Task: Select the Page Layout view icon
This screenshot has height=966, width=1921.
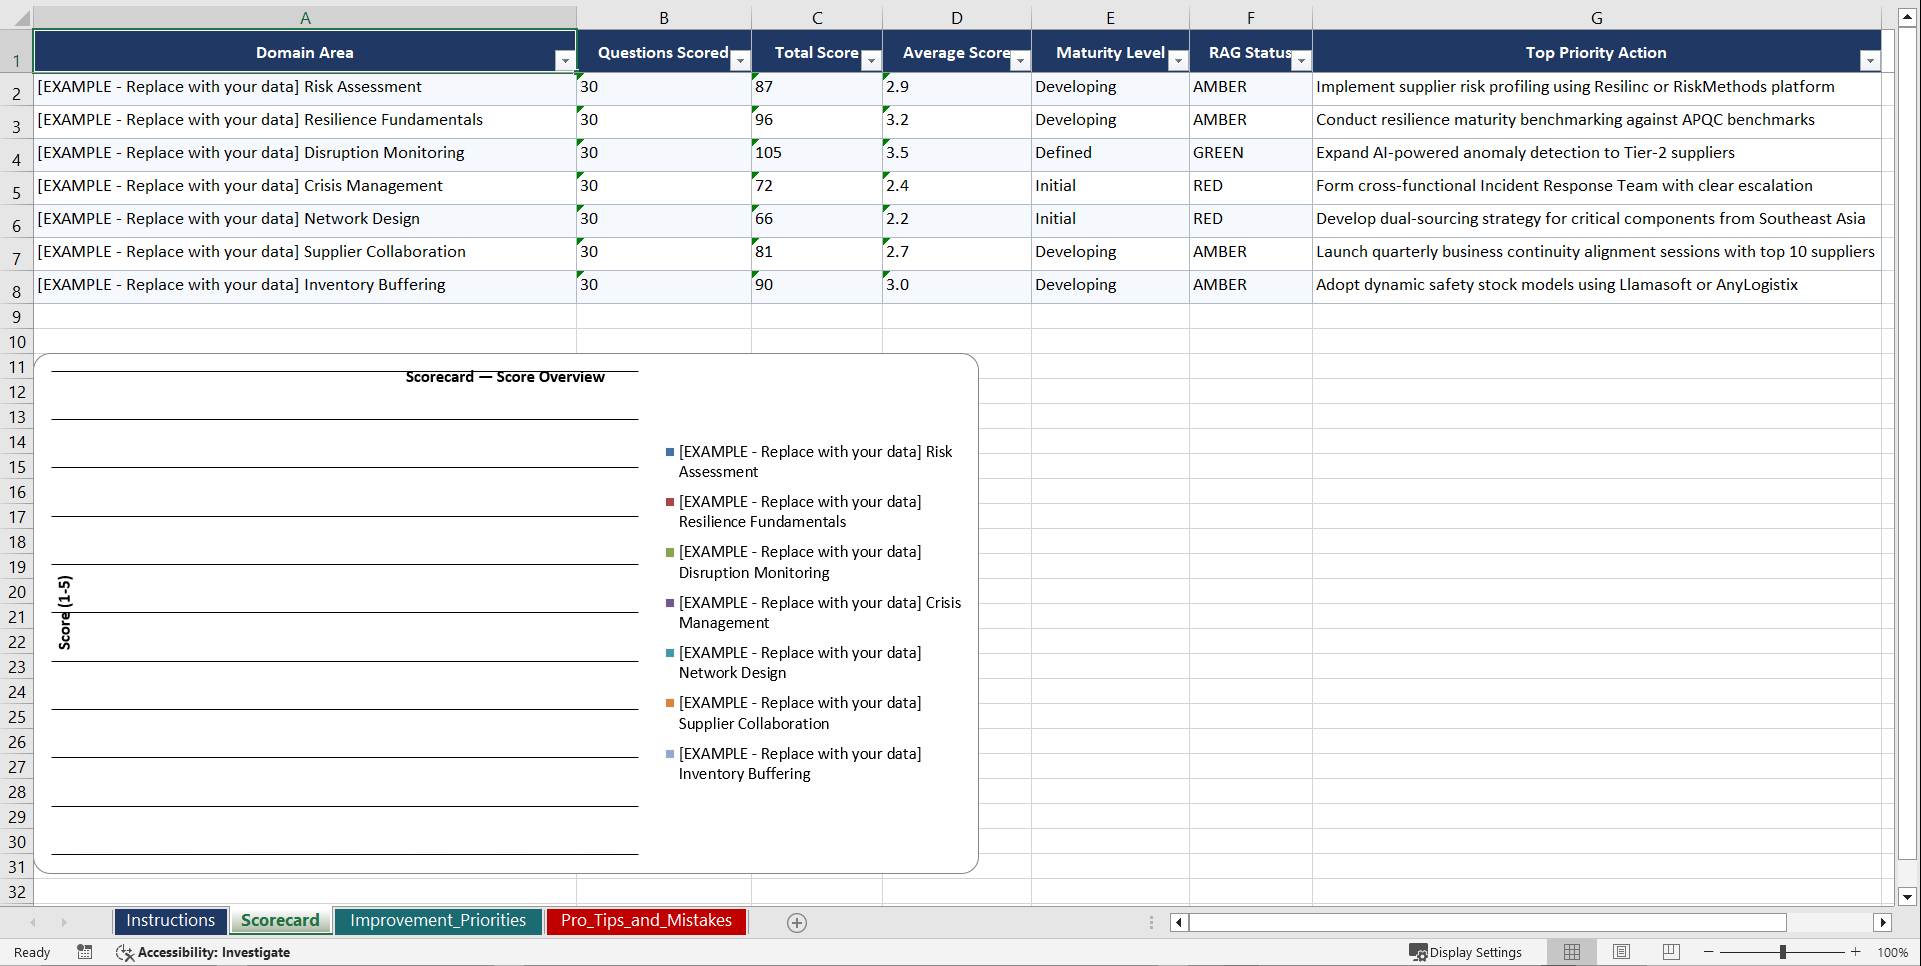Action: [1621, 952]
